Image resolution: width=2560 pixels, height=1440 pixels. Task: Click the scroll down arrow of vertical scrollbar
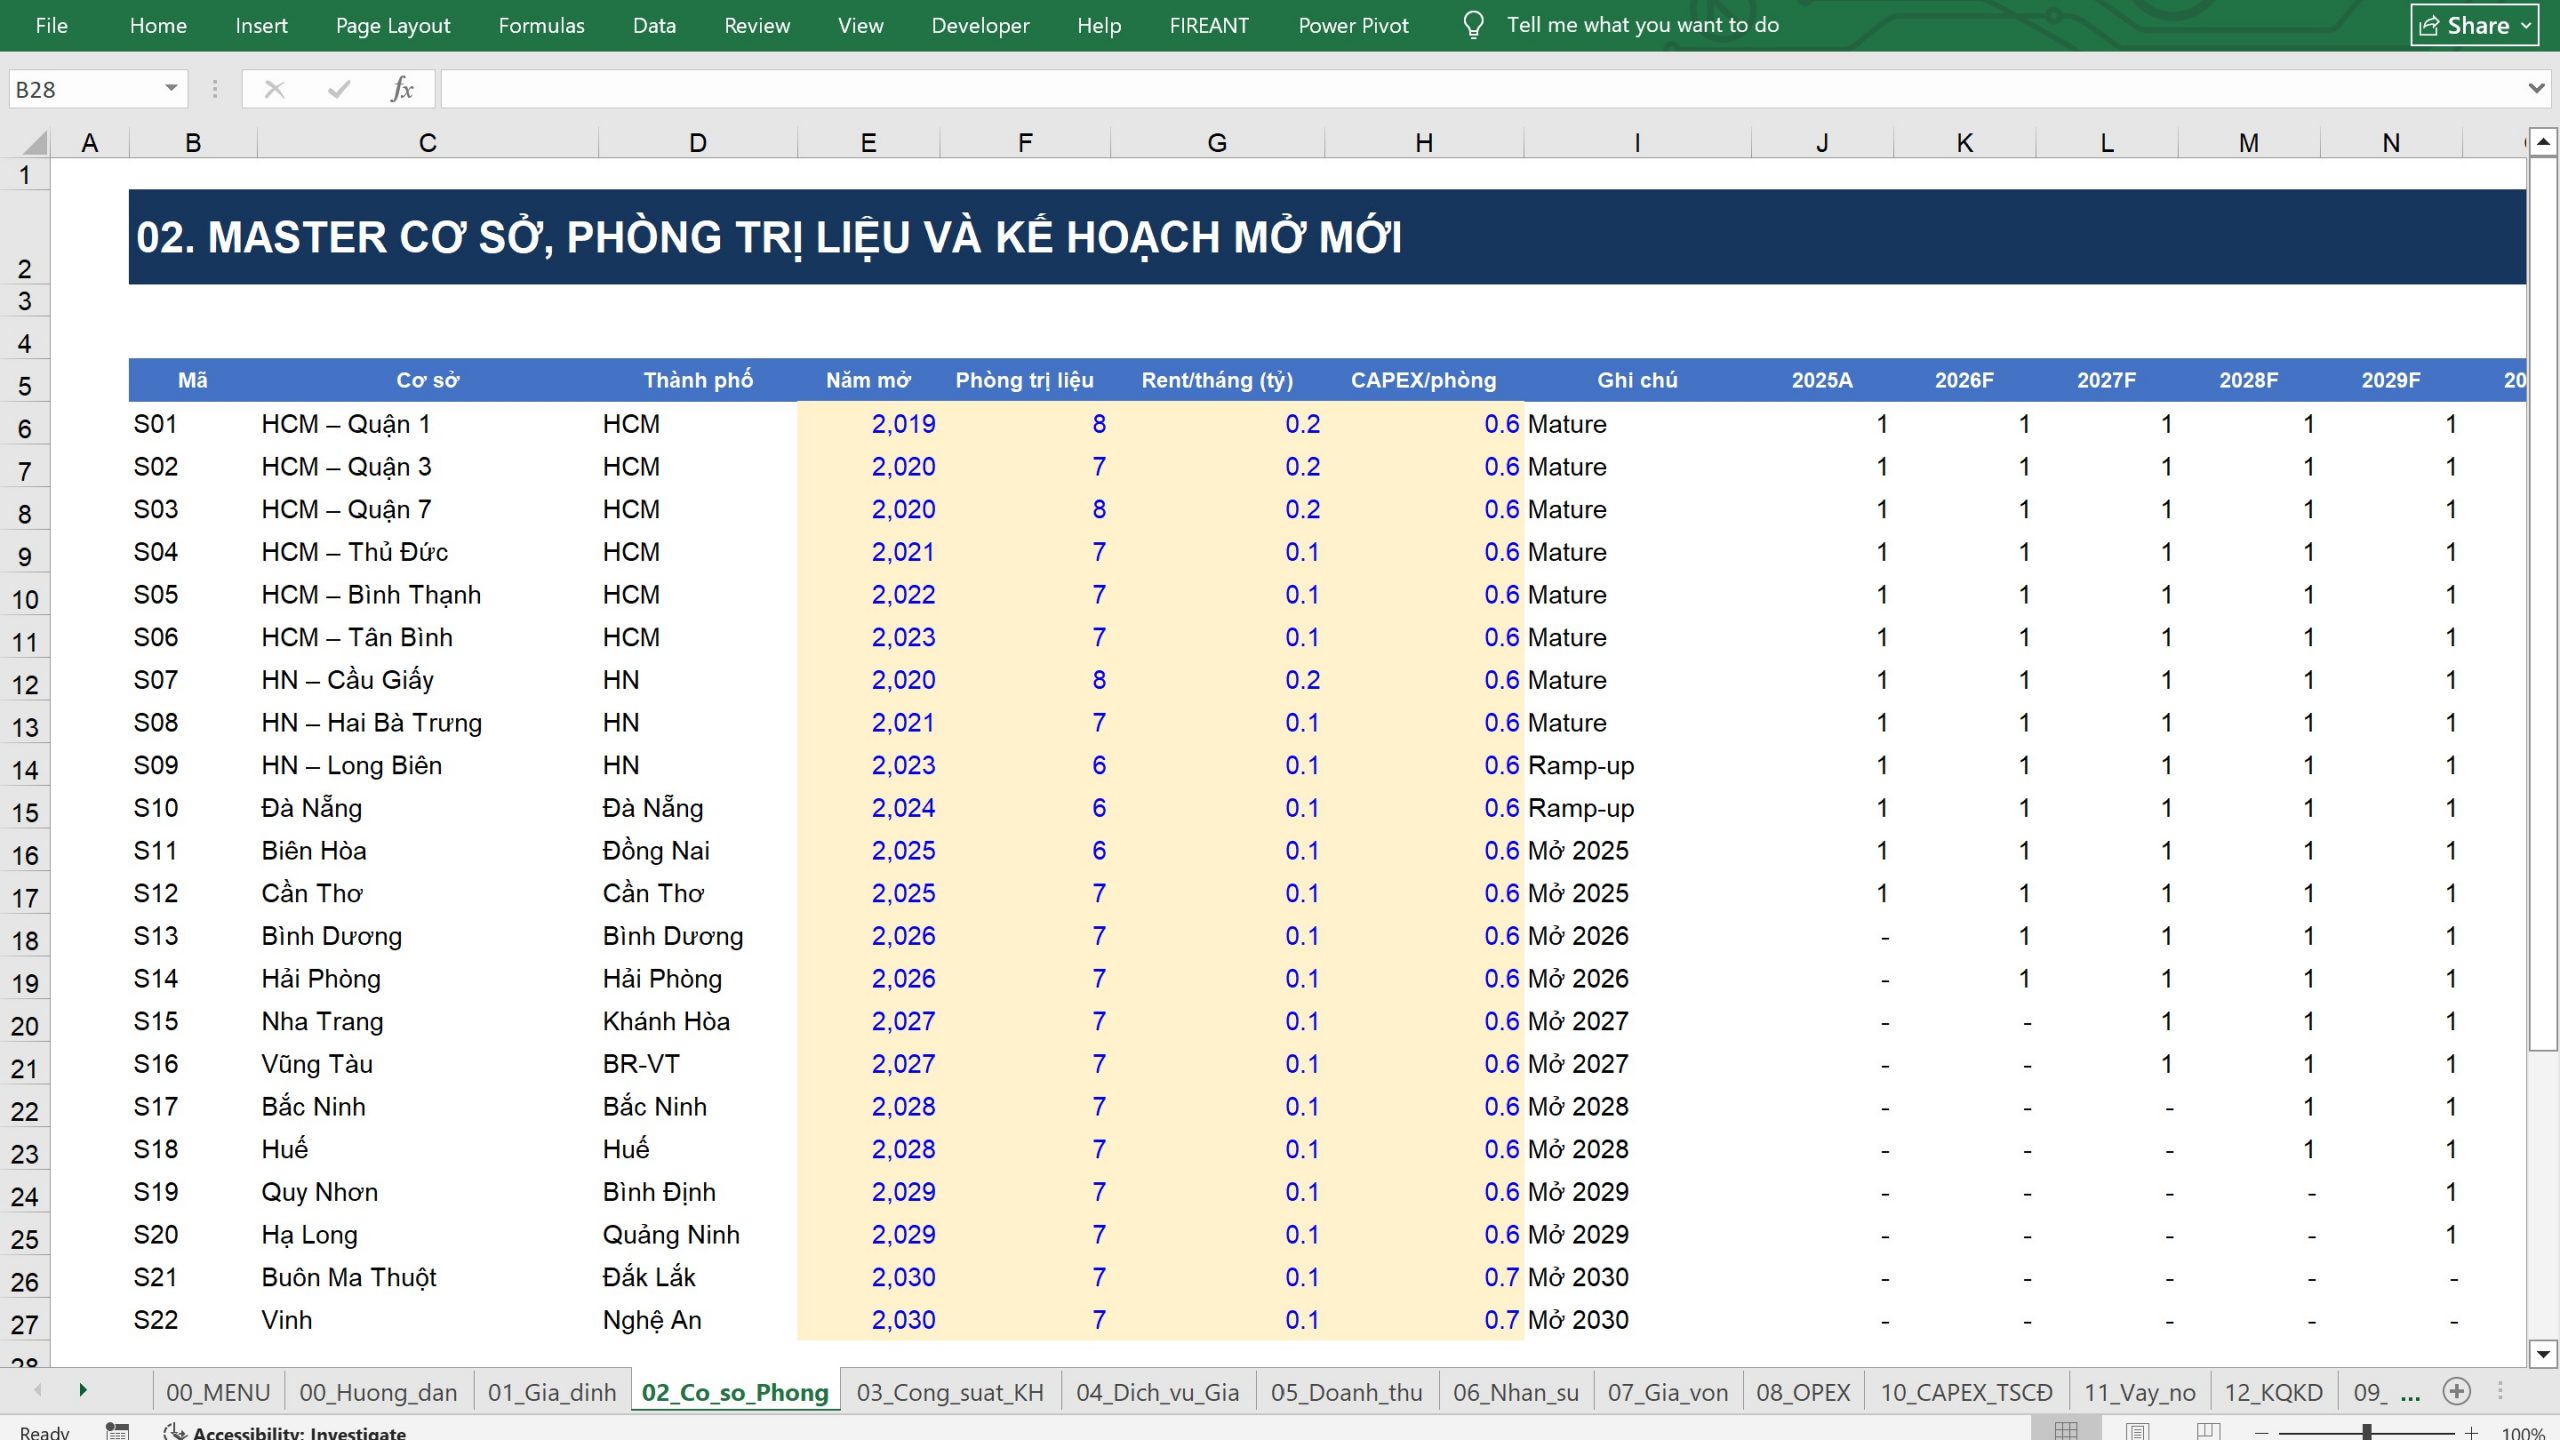[2543, 1354]
